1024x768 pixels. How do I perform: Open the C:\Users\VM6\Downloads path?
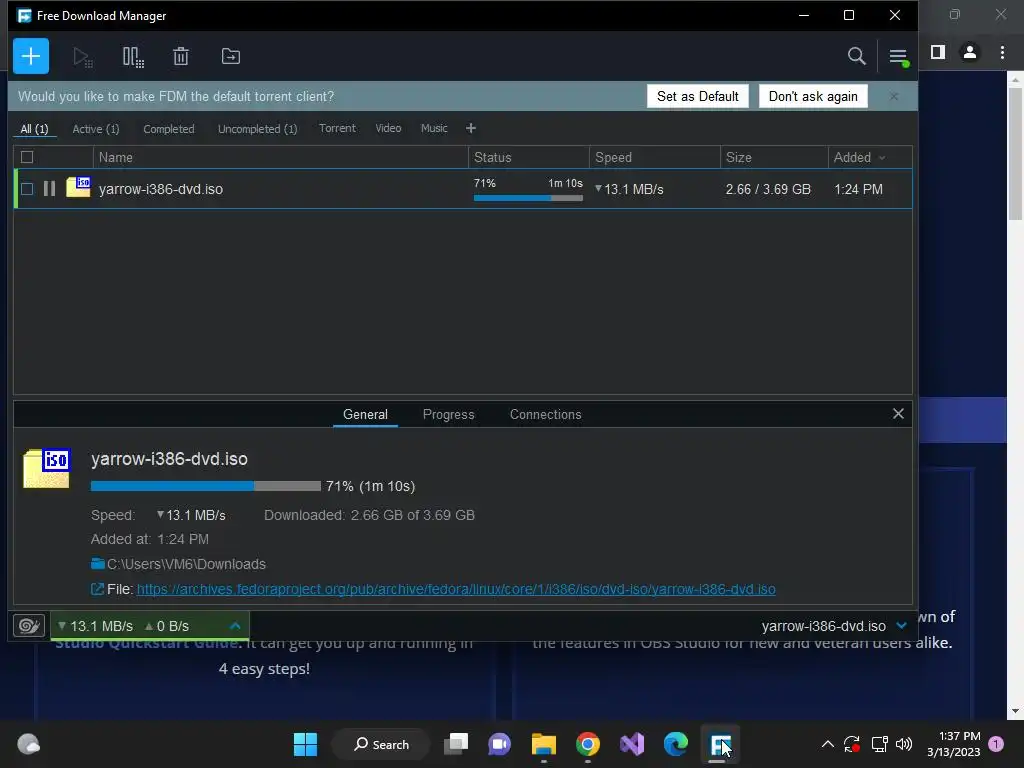(186, 564)
